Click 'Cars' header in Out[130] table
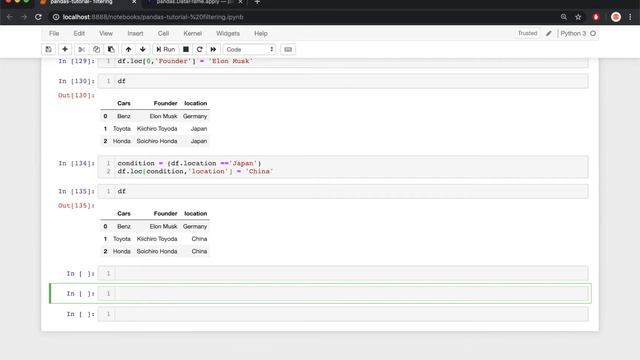This screenshot has width=640, height=360. pos(124,103)
